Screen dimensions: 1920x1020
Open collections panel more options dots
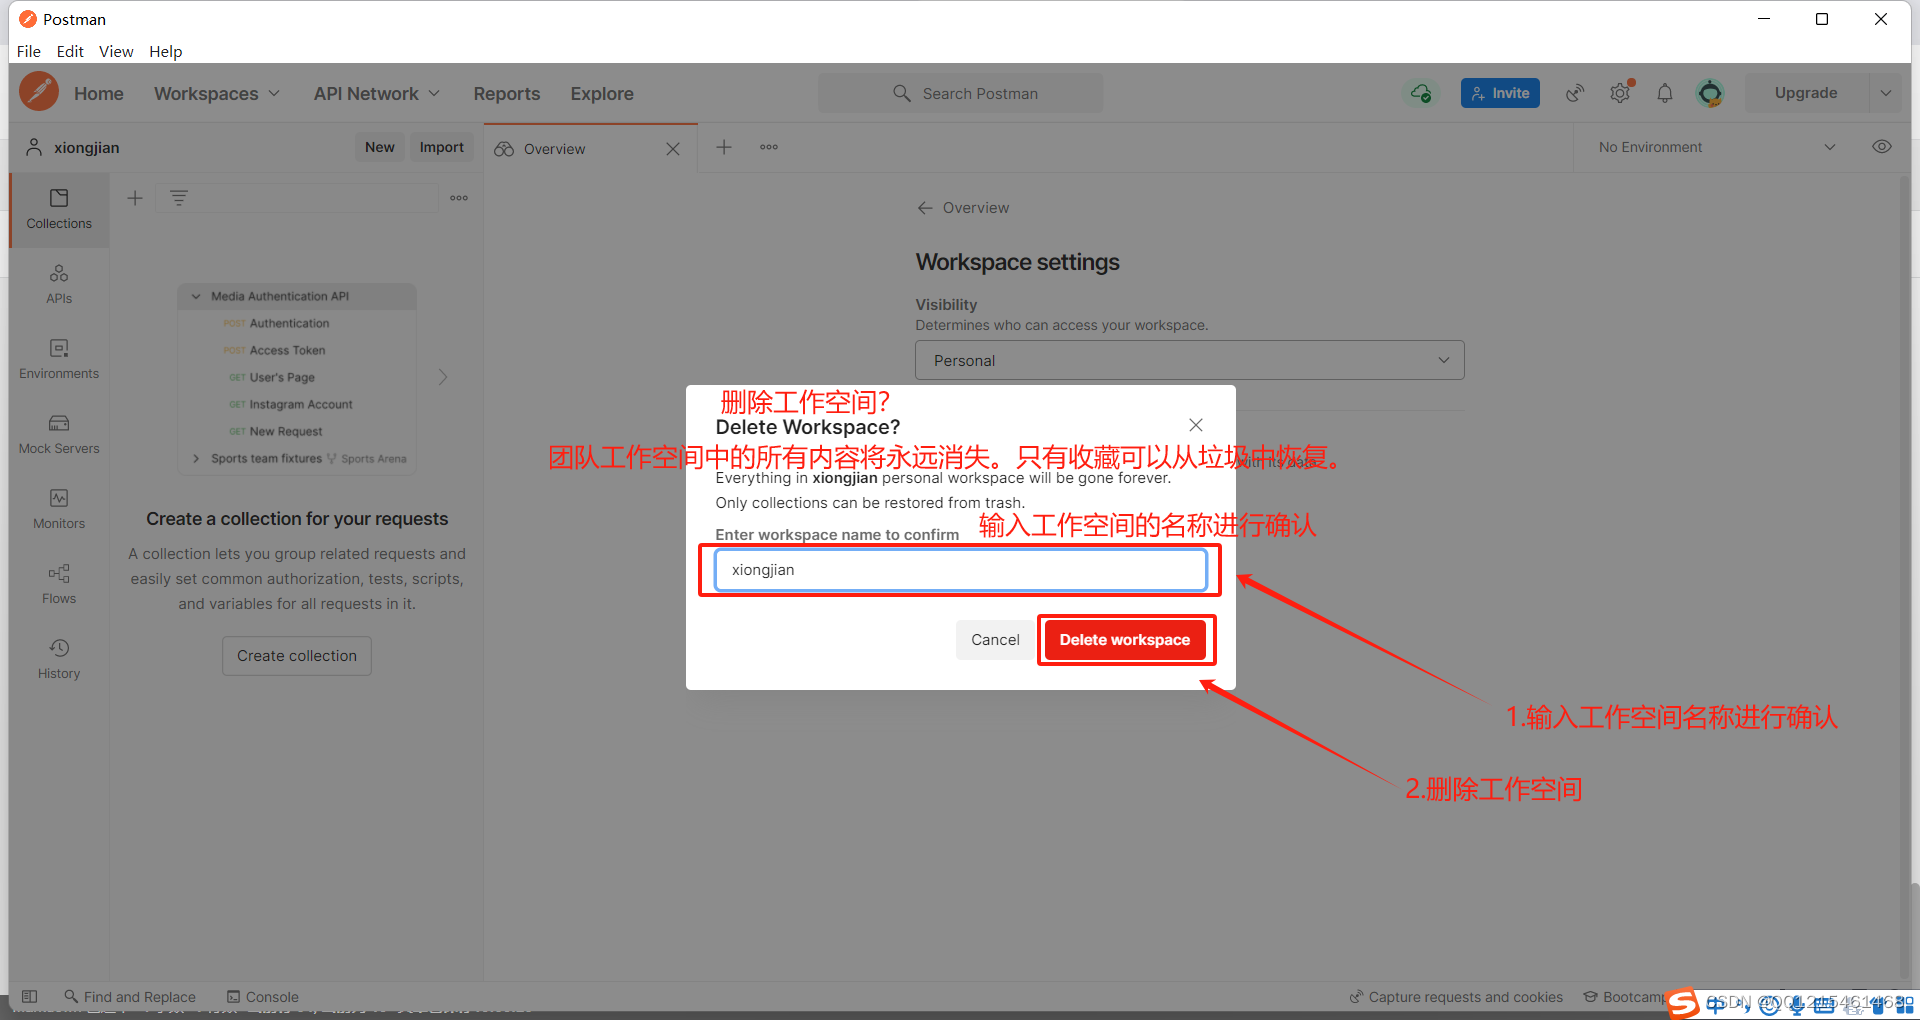click(459, 198)
